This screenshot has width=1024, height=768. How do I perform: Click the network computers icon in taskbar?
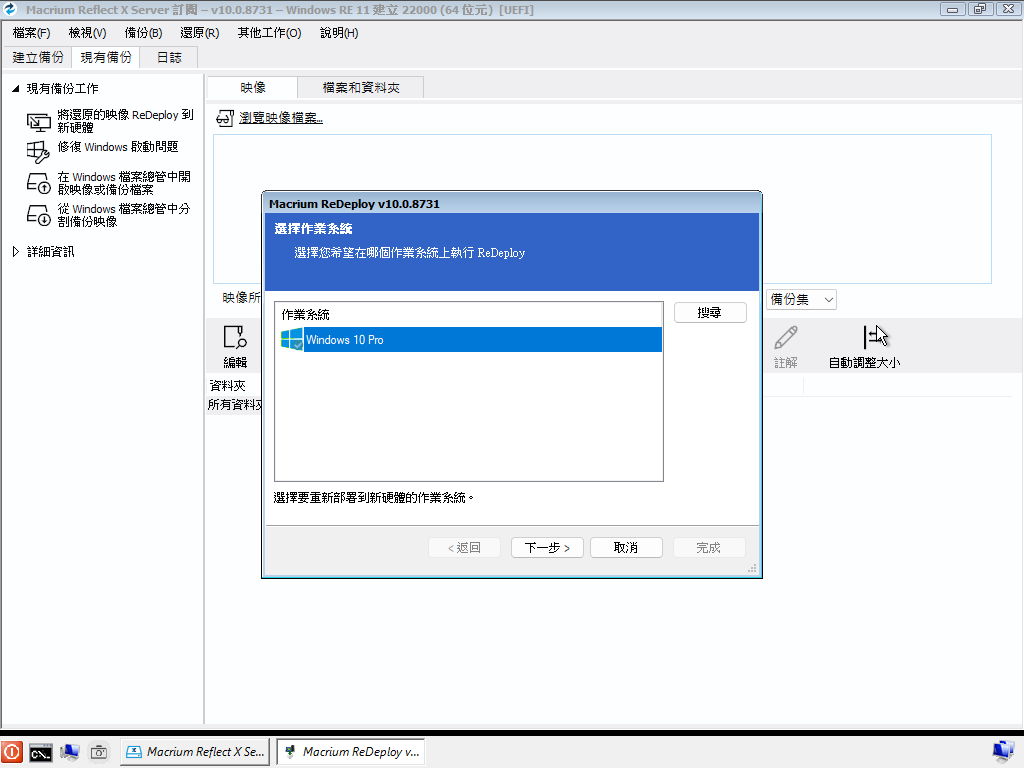pos(70,752)
